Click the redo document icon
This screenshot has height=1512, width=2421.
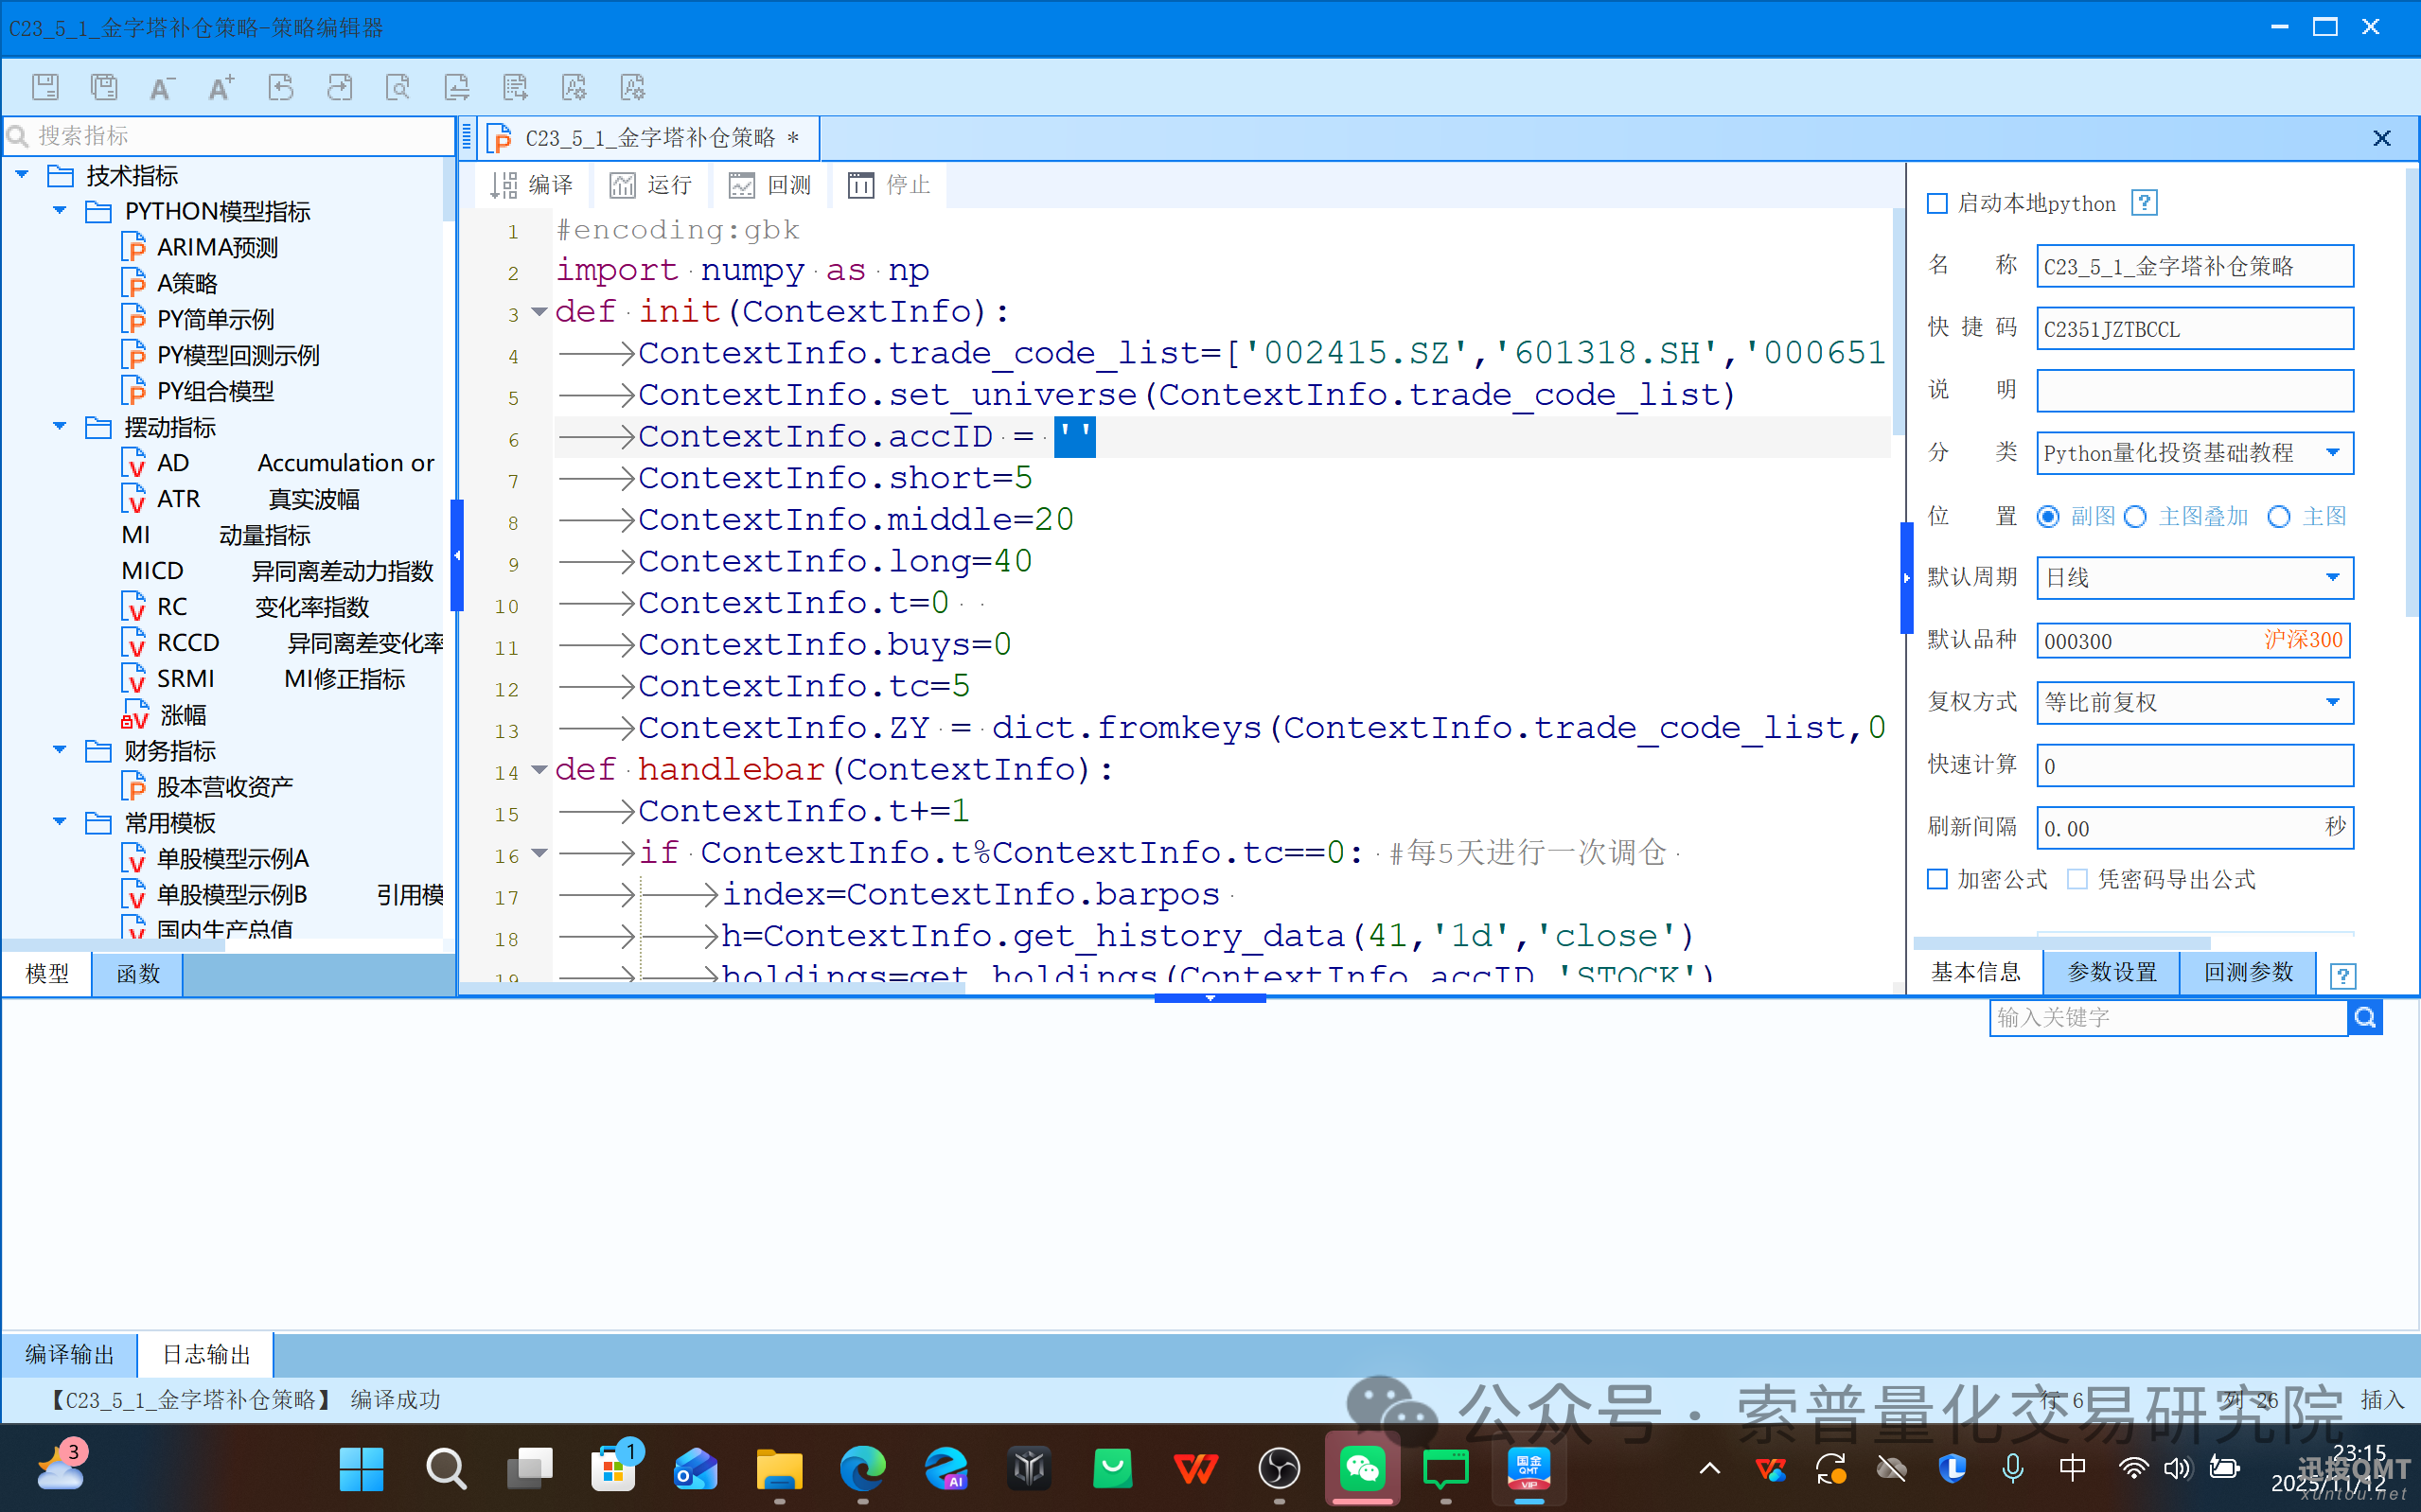(x=339, y=87)
